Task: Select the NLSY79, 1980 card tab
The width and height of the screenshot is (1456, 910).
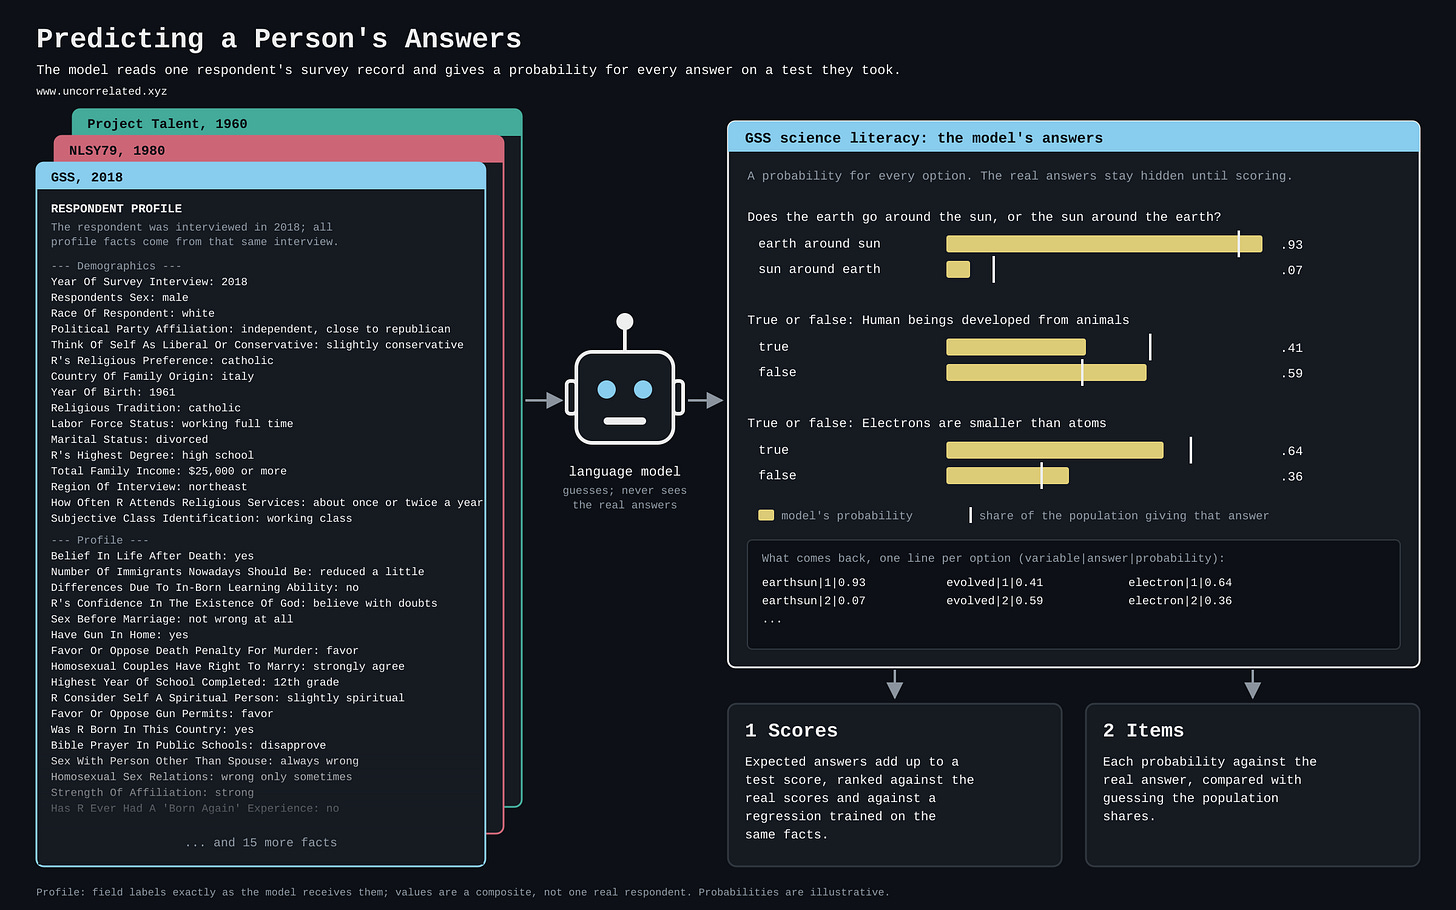Action: pos(279,149)
